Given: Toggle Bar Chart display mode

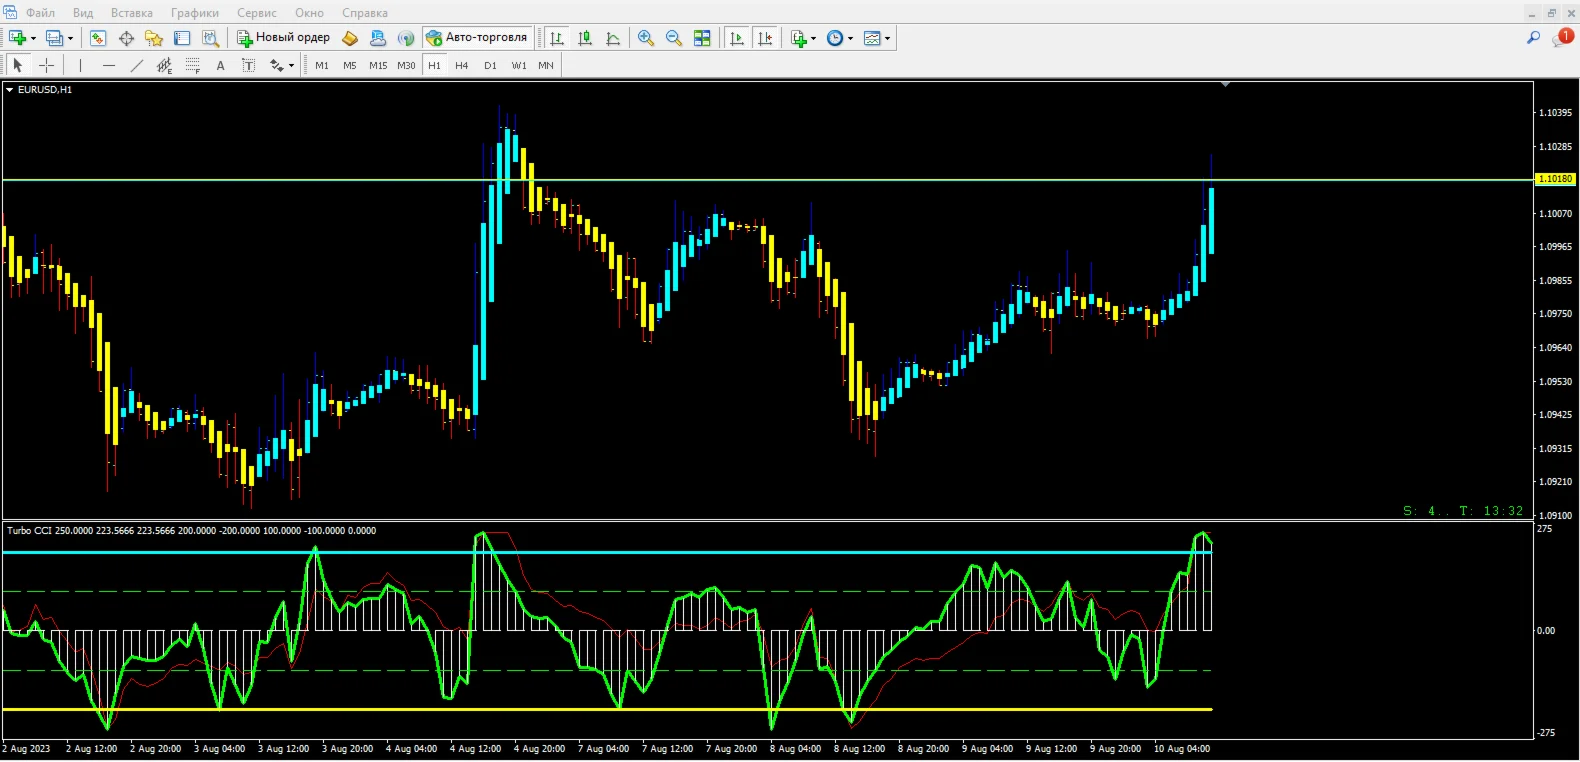Looking at the screenshot, I should tap(557, 38).
